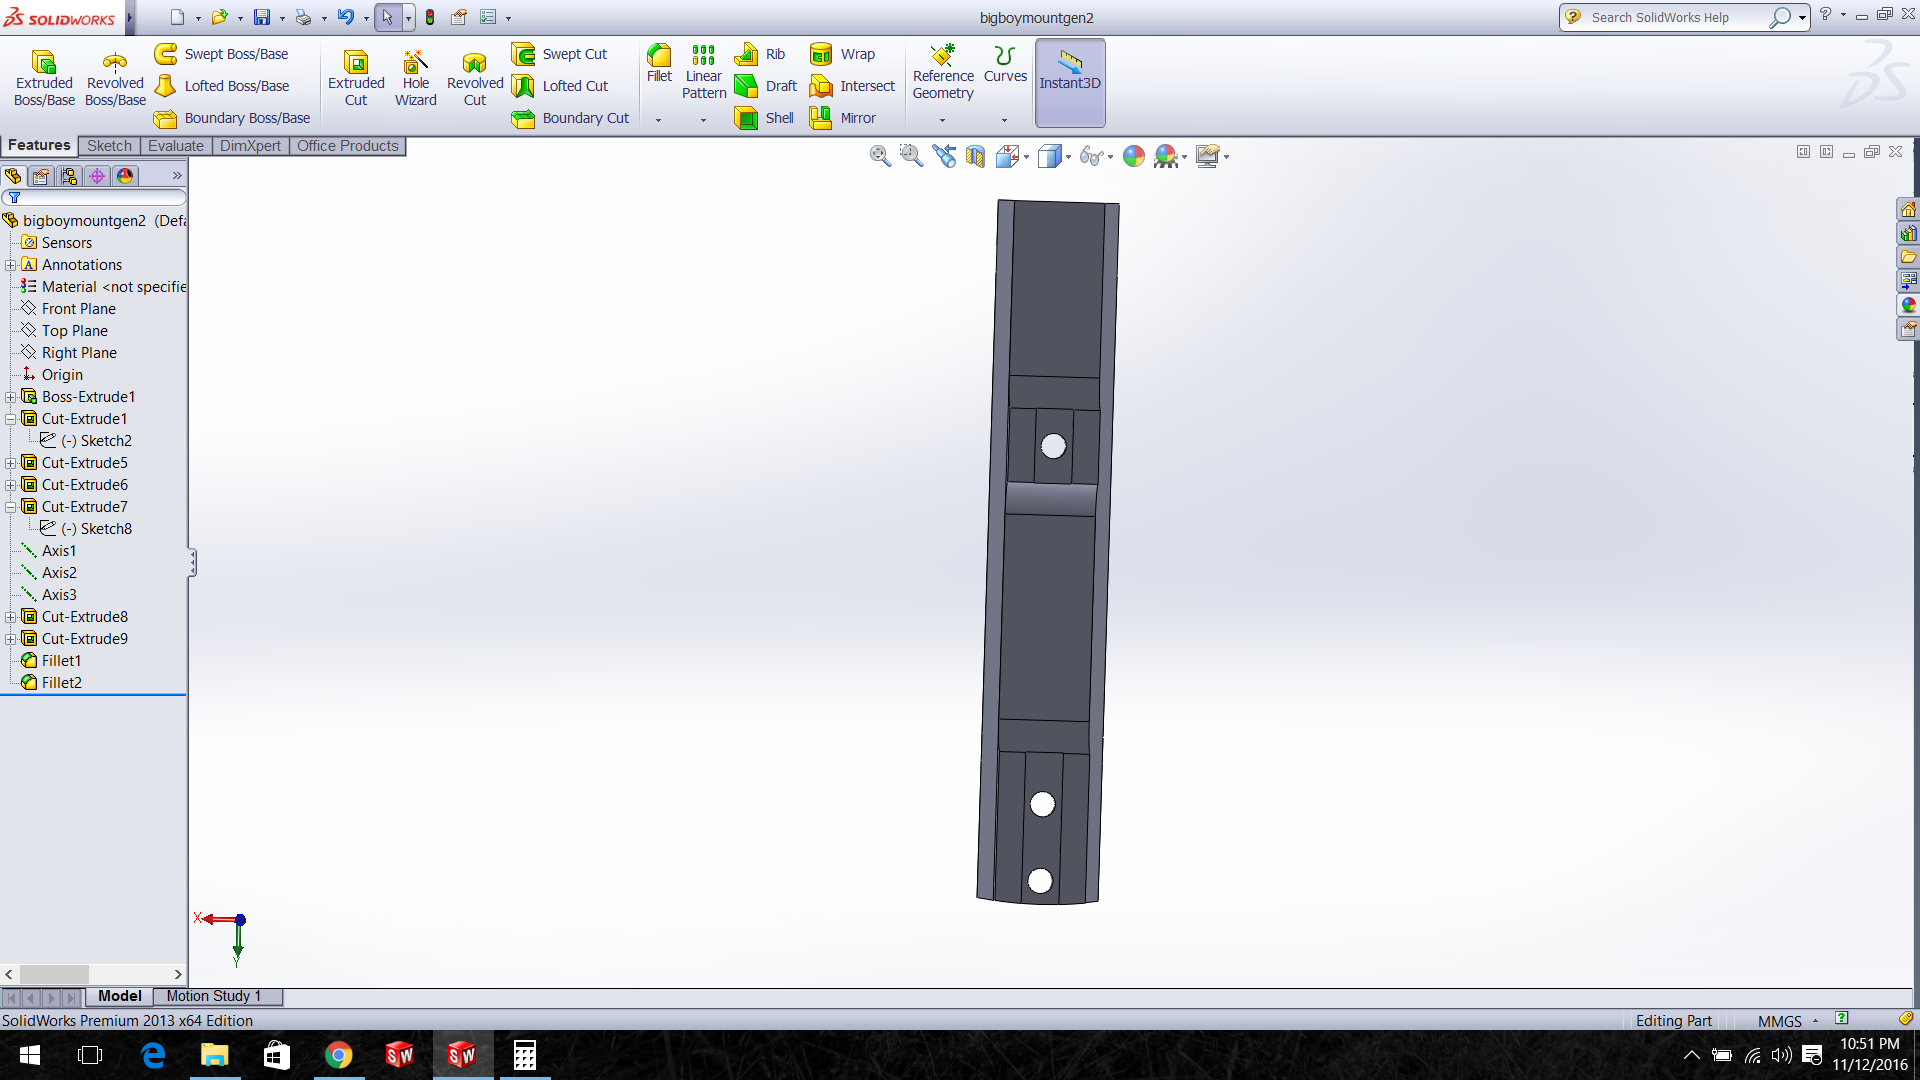Open the Hide/Show Items eyeglasses toggle
Image resolution: width=1920 pixels, height=1080 pixels.
tap(1091, 155)
